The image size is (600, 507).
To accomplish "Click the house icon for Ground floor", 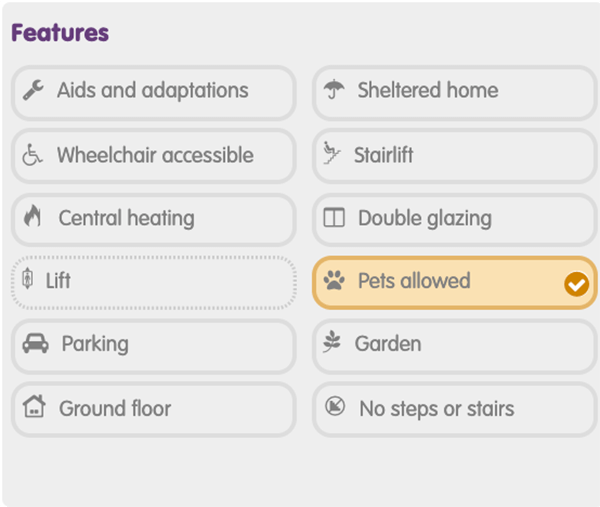I will coord(34,406).
